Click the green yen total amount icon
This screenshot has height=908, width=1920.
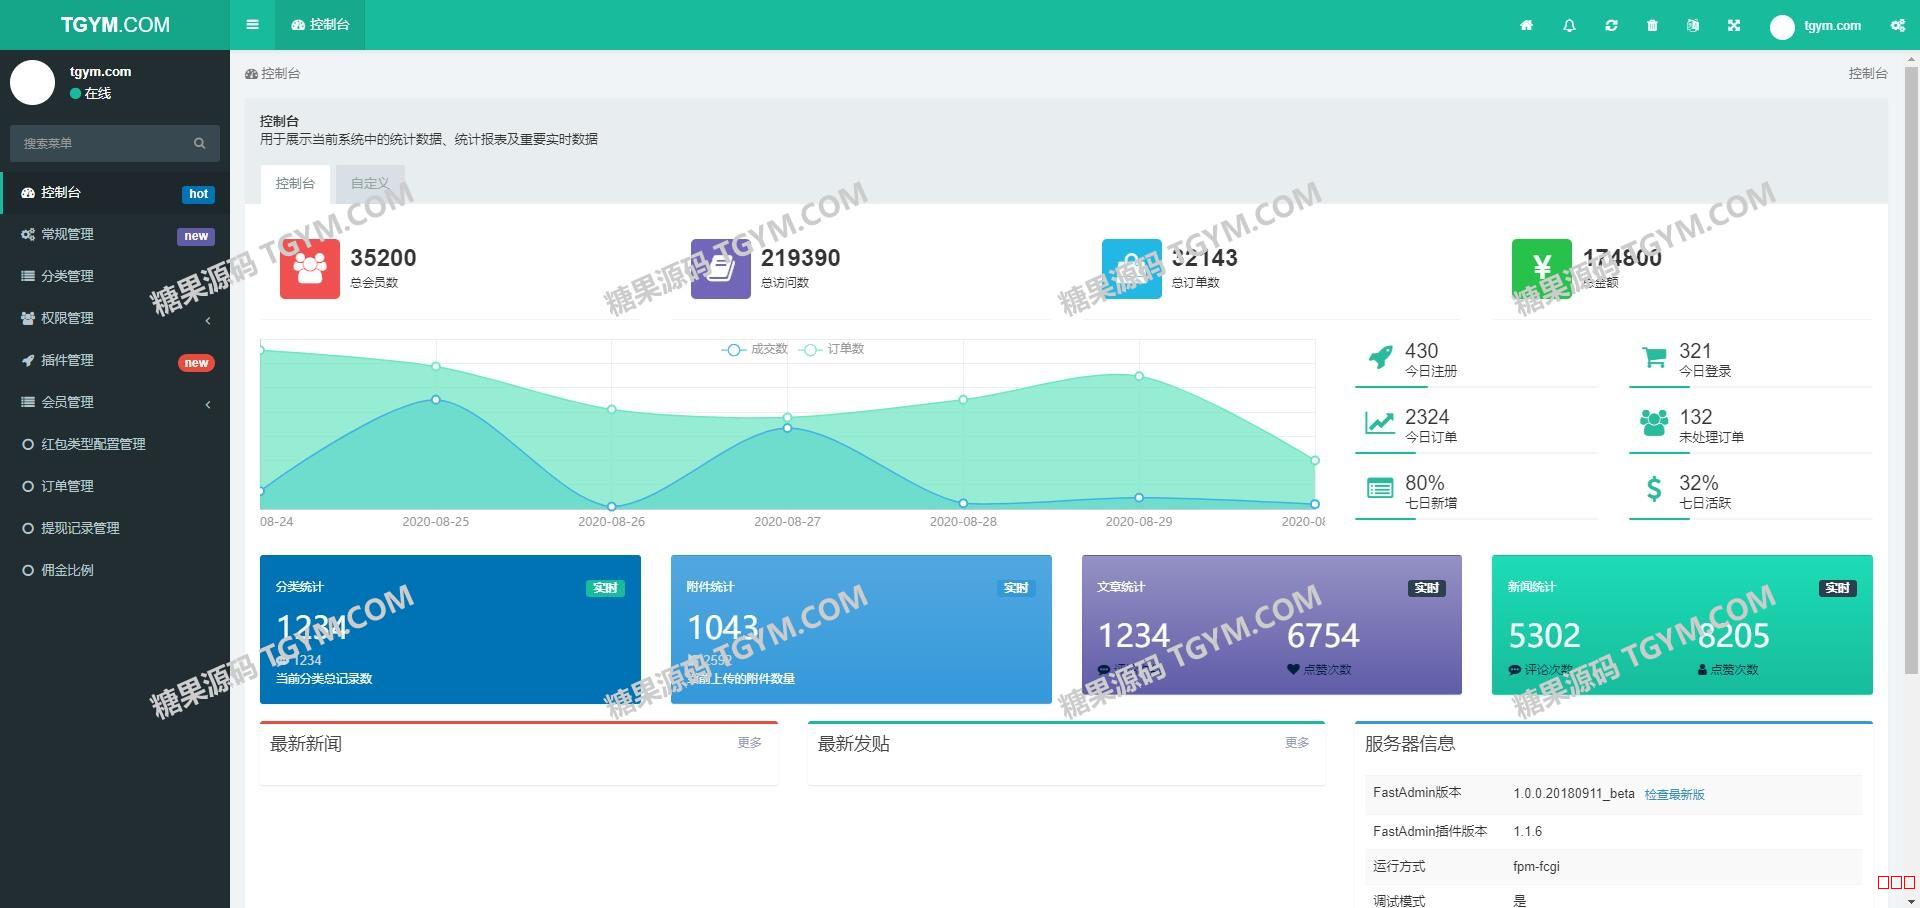tap(1541, 269)
